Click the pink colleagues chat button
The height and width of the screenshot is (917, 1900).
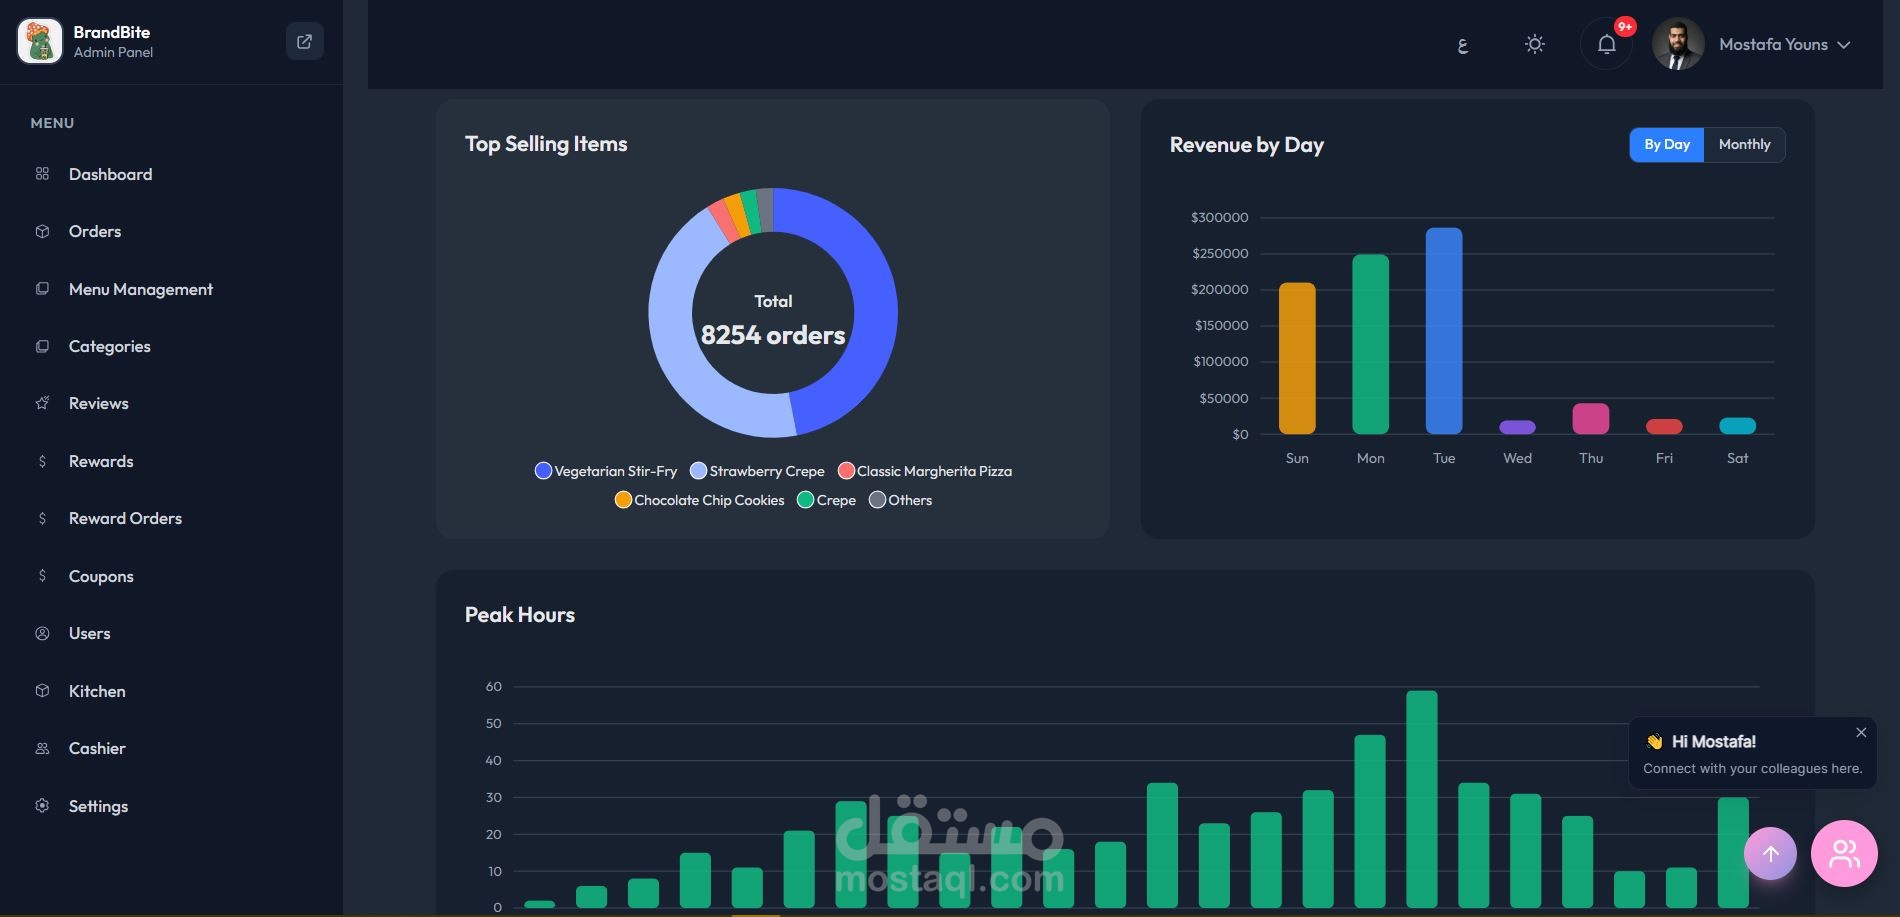[x=1843, y=853]
